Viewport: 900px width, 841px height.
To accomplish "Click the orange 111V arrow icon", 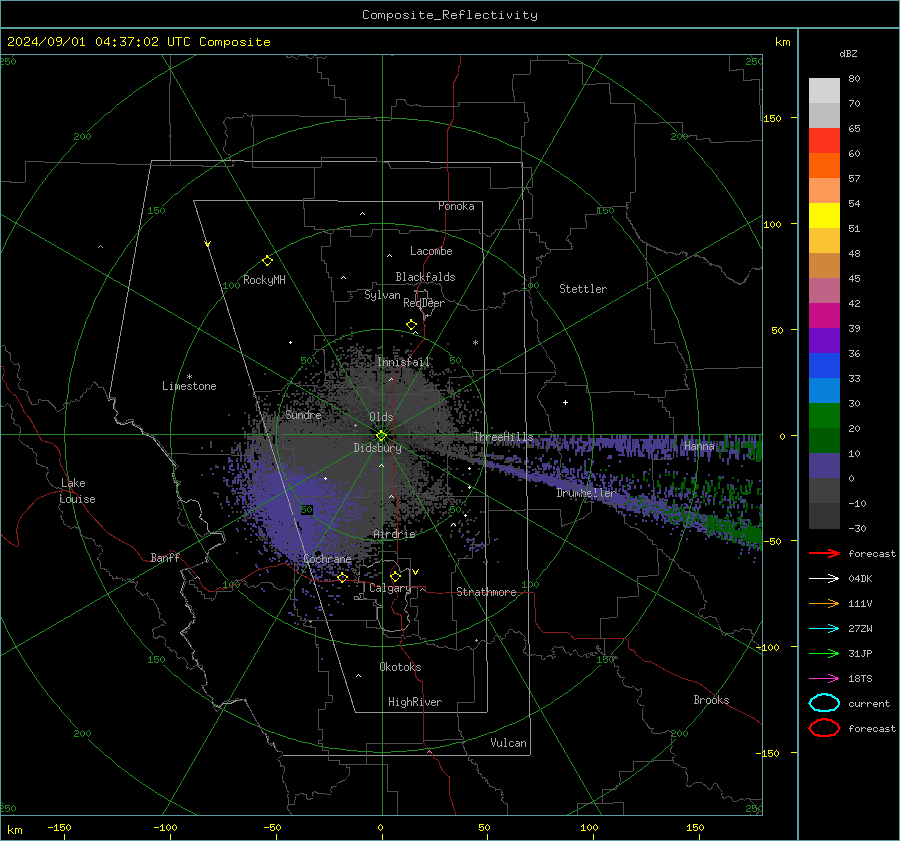I will coord(824,603).
